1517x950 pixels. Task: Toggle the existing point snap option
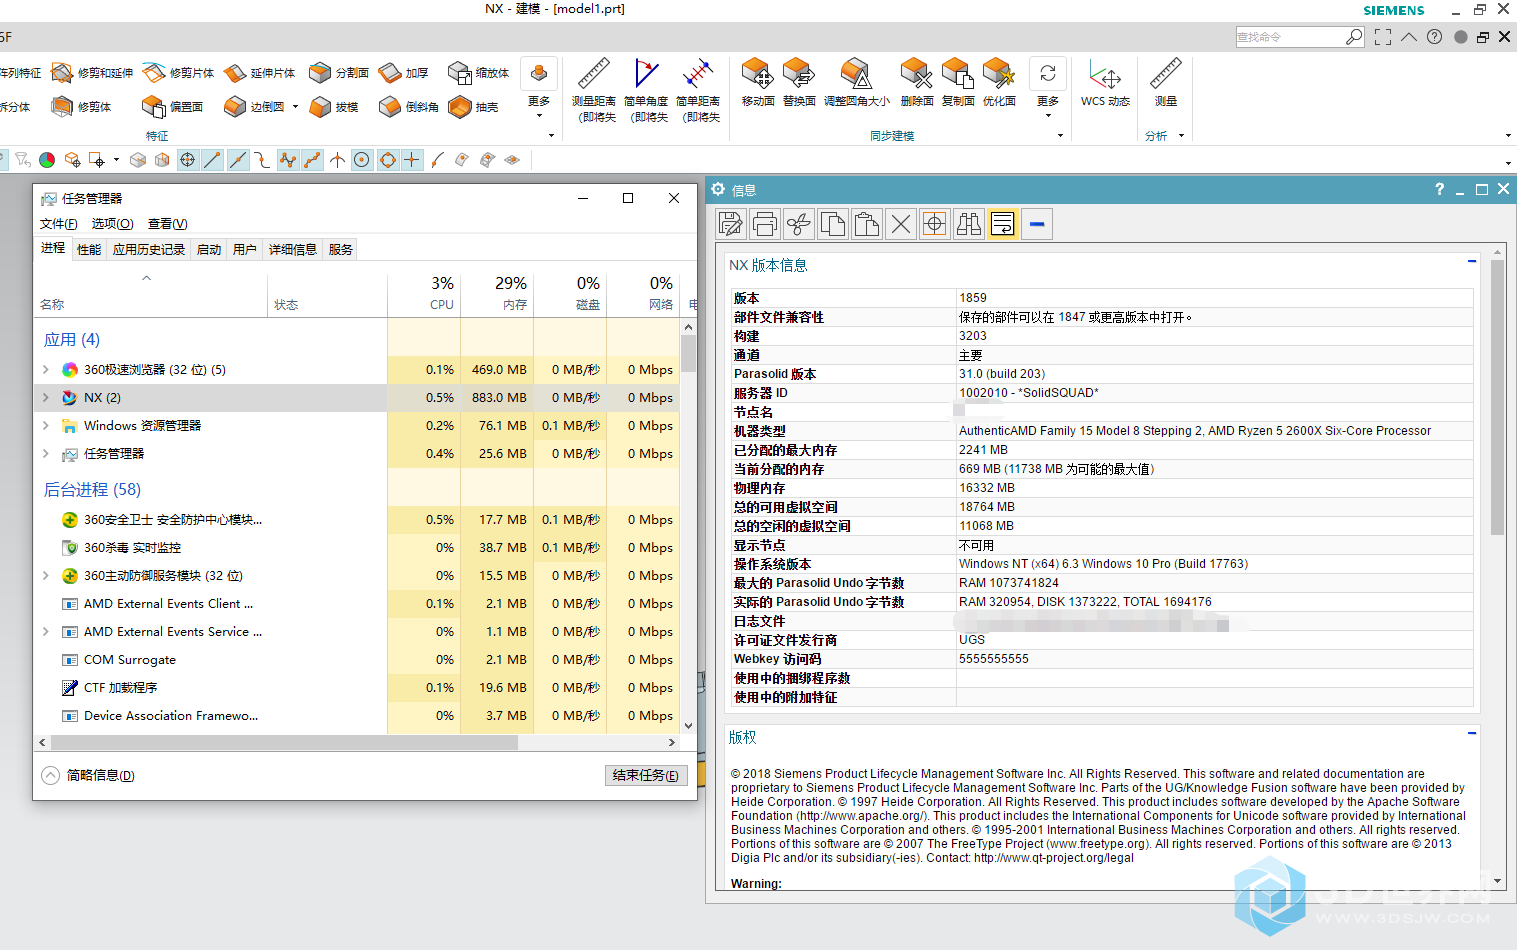pyautogui.click(x=412, y=160)
